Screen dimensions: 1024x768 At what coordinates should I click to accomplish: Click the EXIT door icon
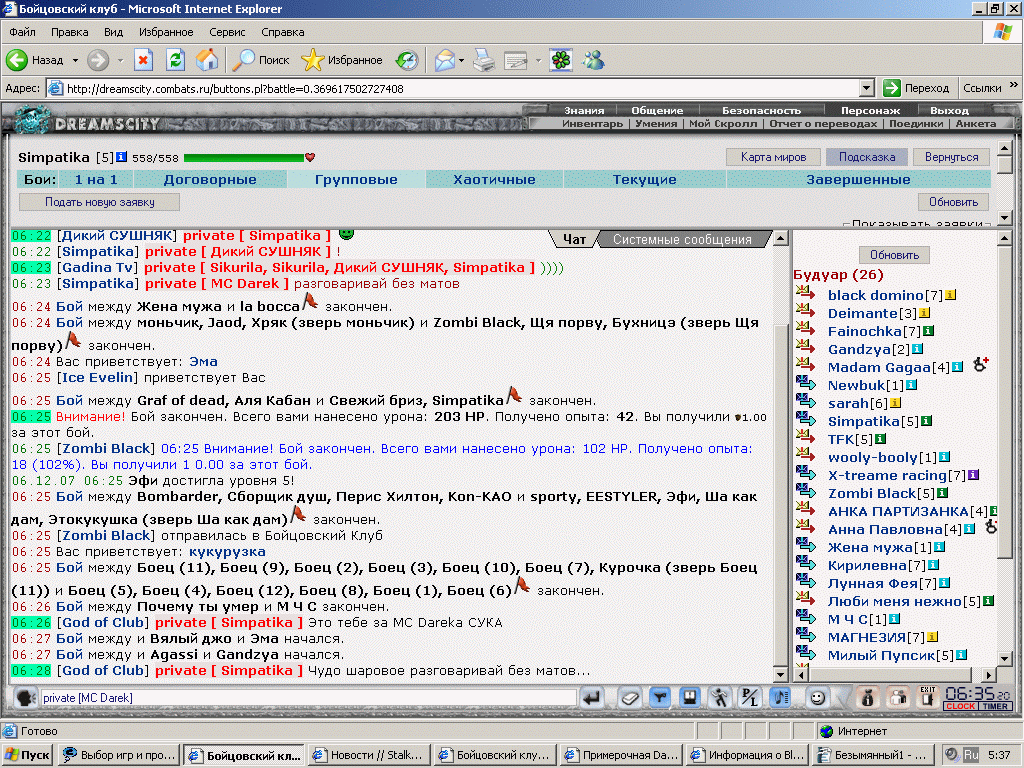click(x=927, y=697)
